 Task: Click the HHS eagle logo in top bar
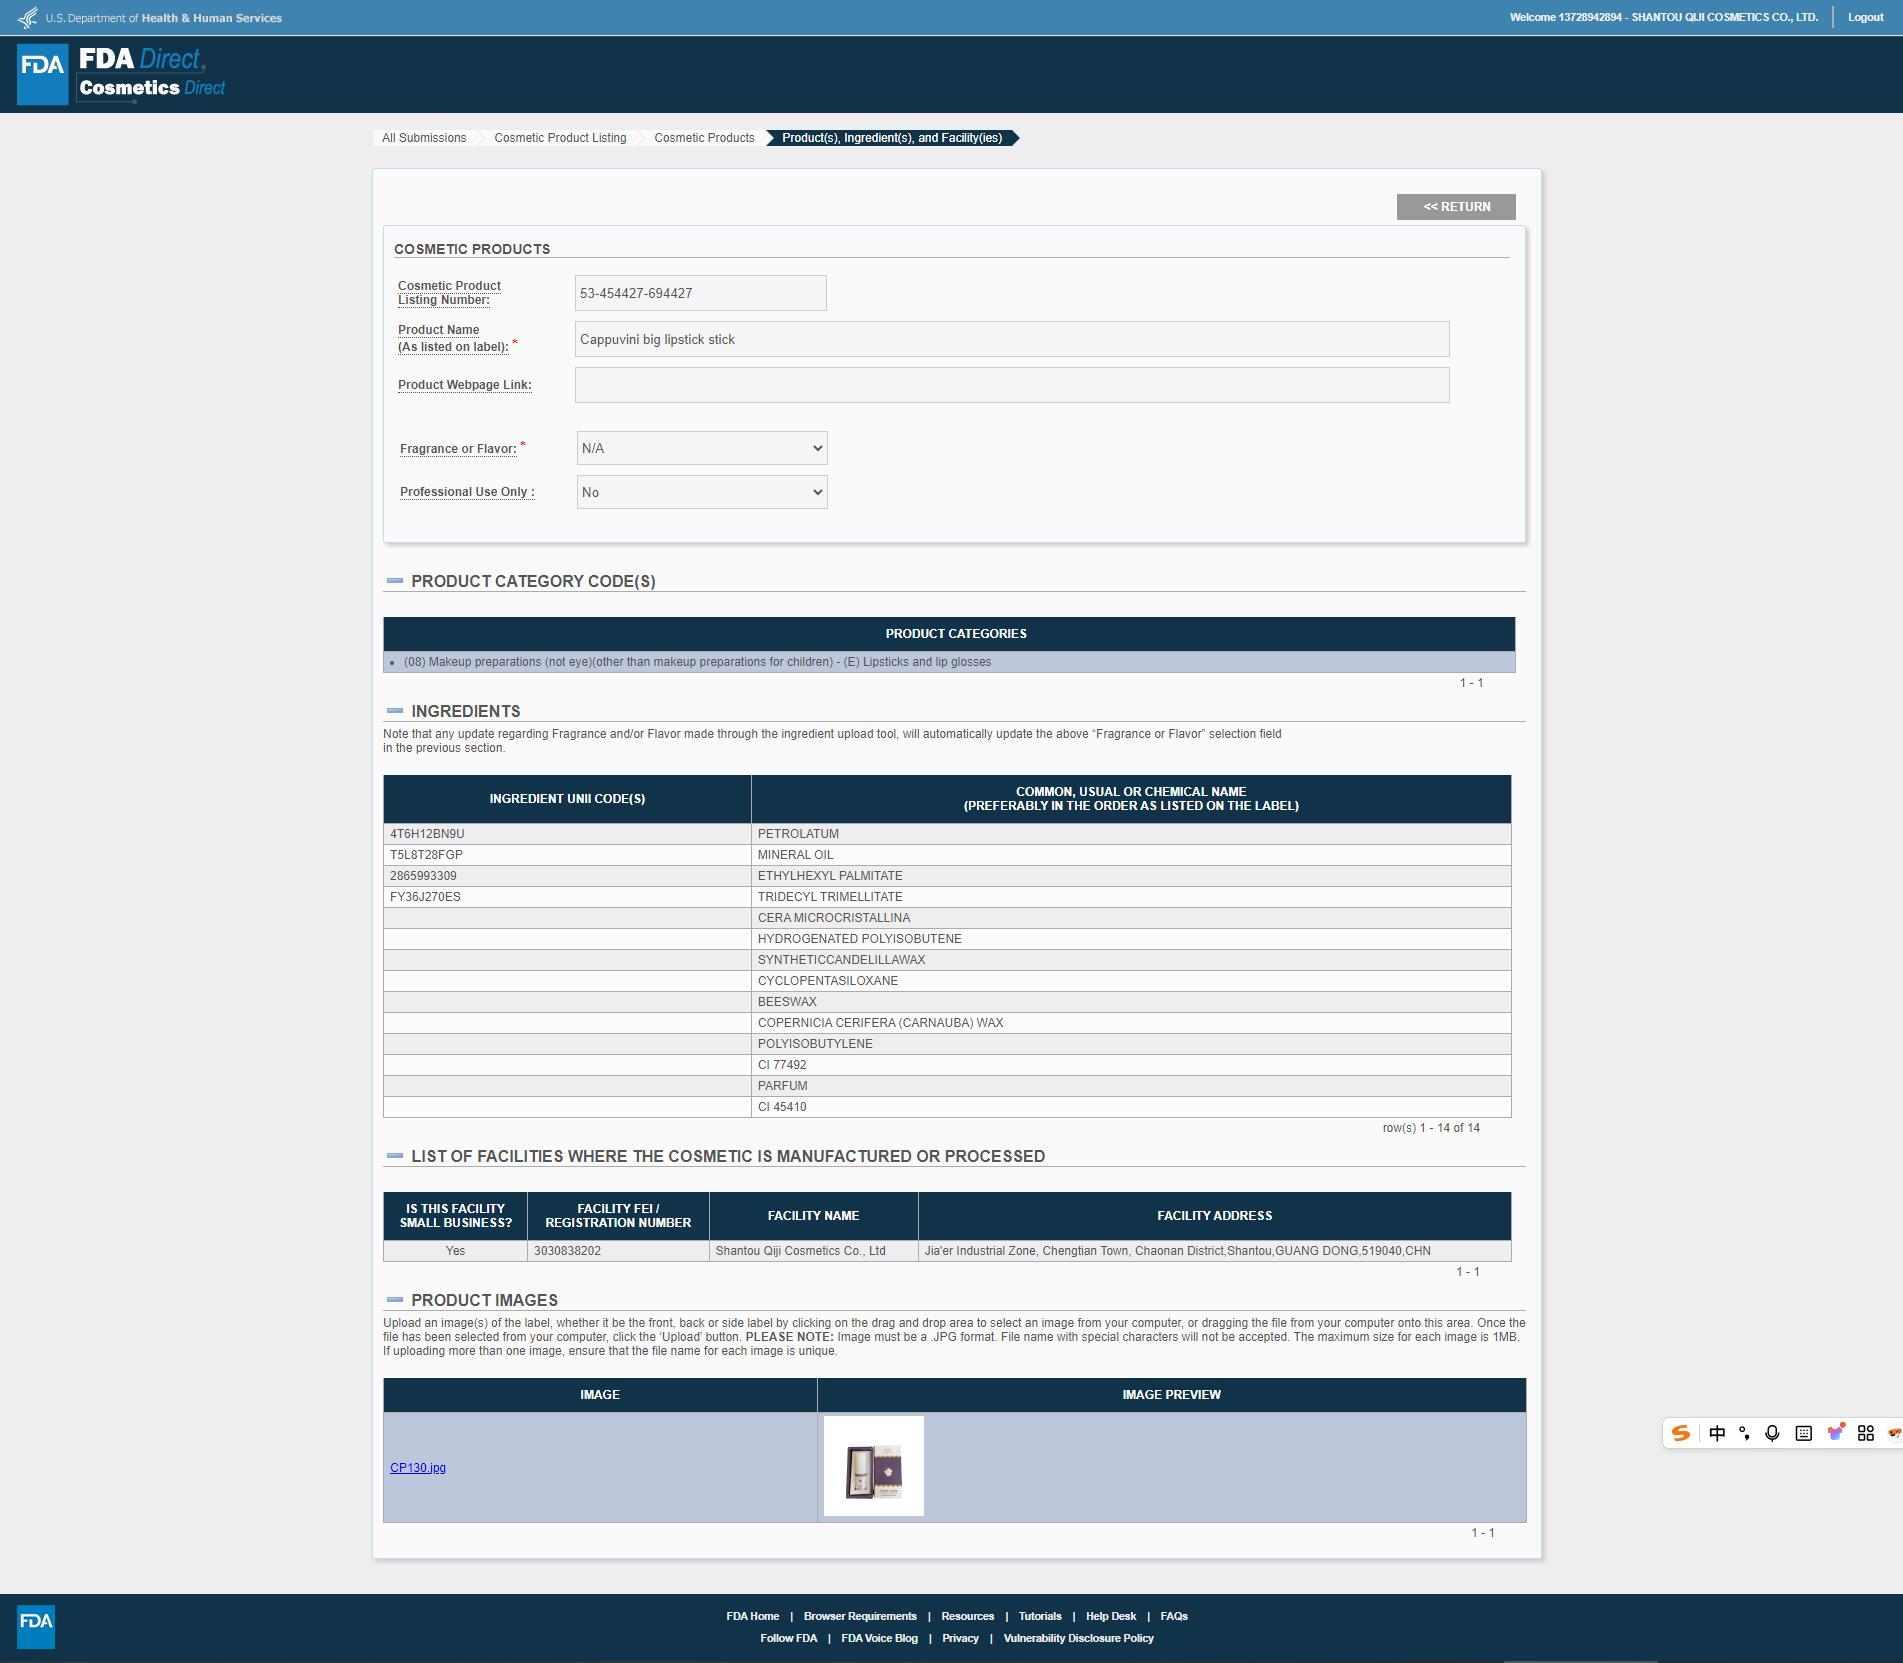click(28, 18)
